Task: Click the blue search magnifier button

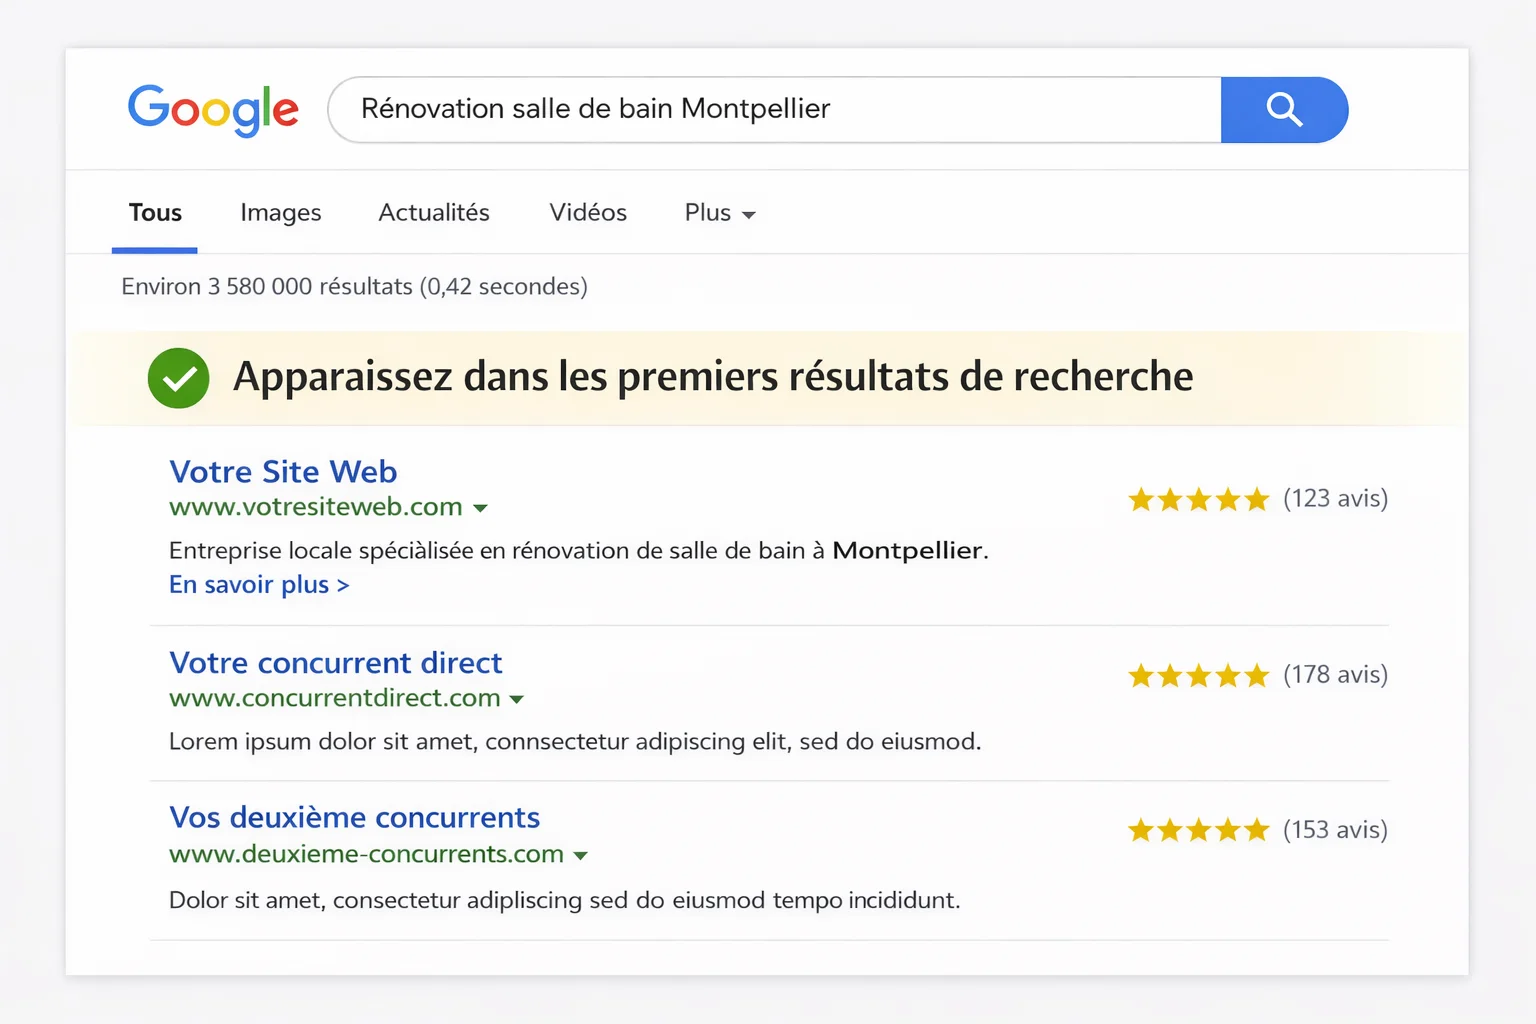Action: [1284, 109]
